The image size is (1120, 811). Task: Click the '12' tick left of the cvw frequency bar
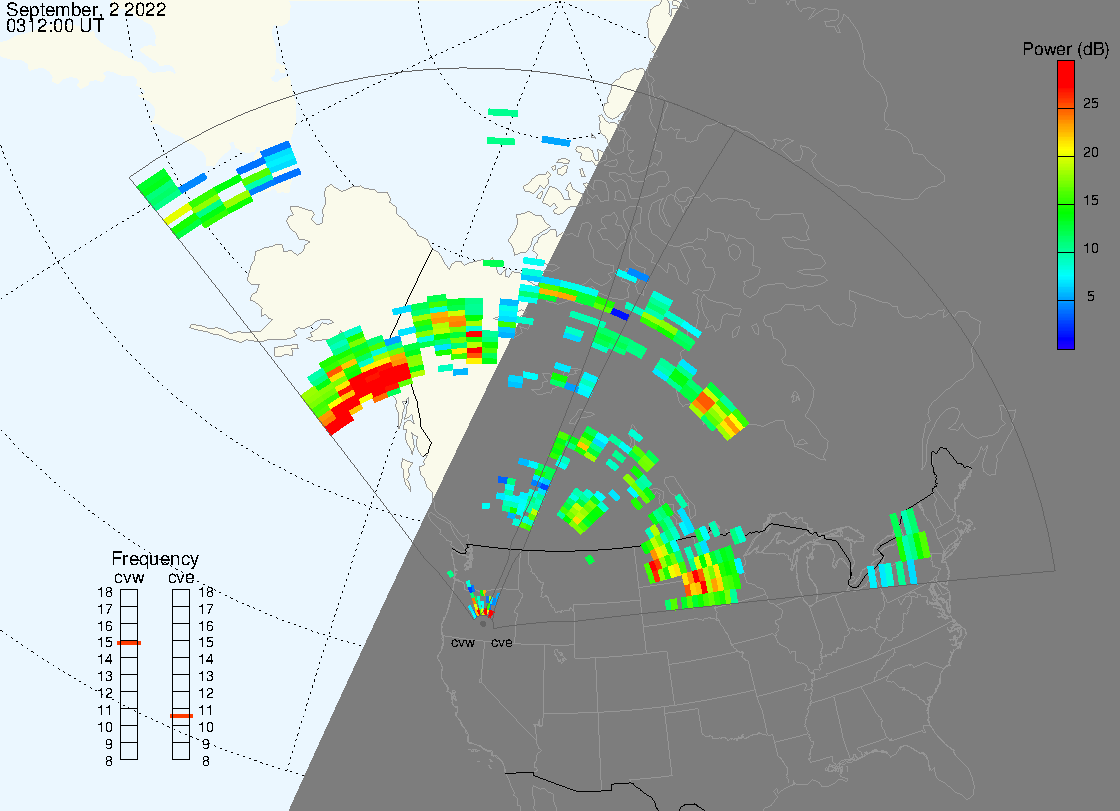(105, 694)
